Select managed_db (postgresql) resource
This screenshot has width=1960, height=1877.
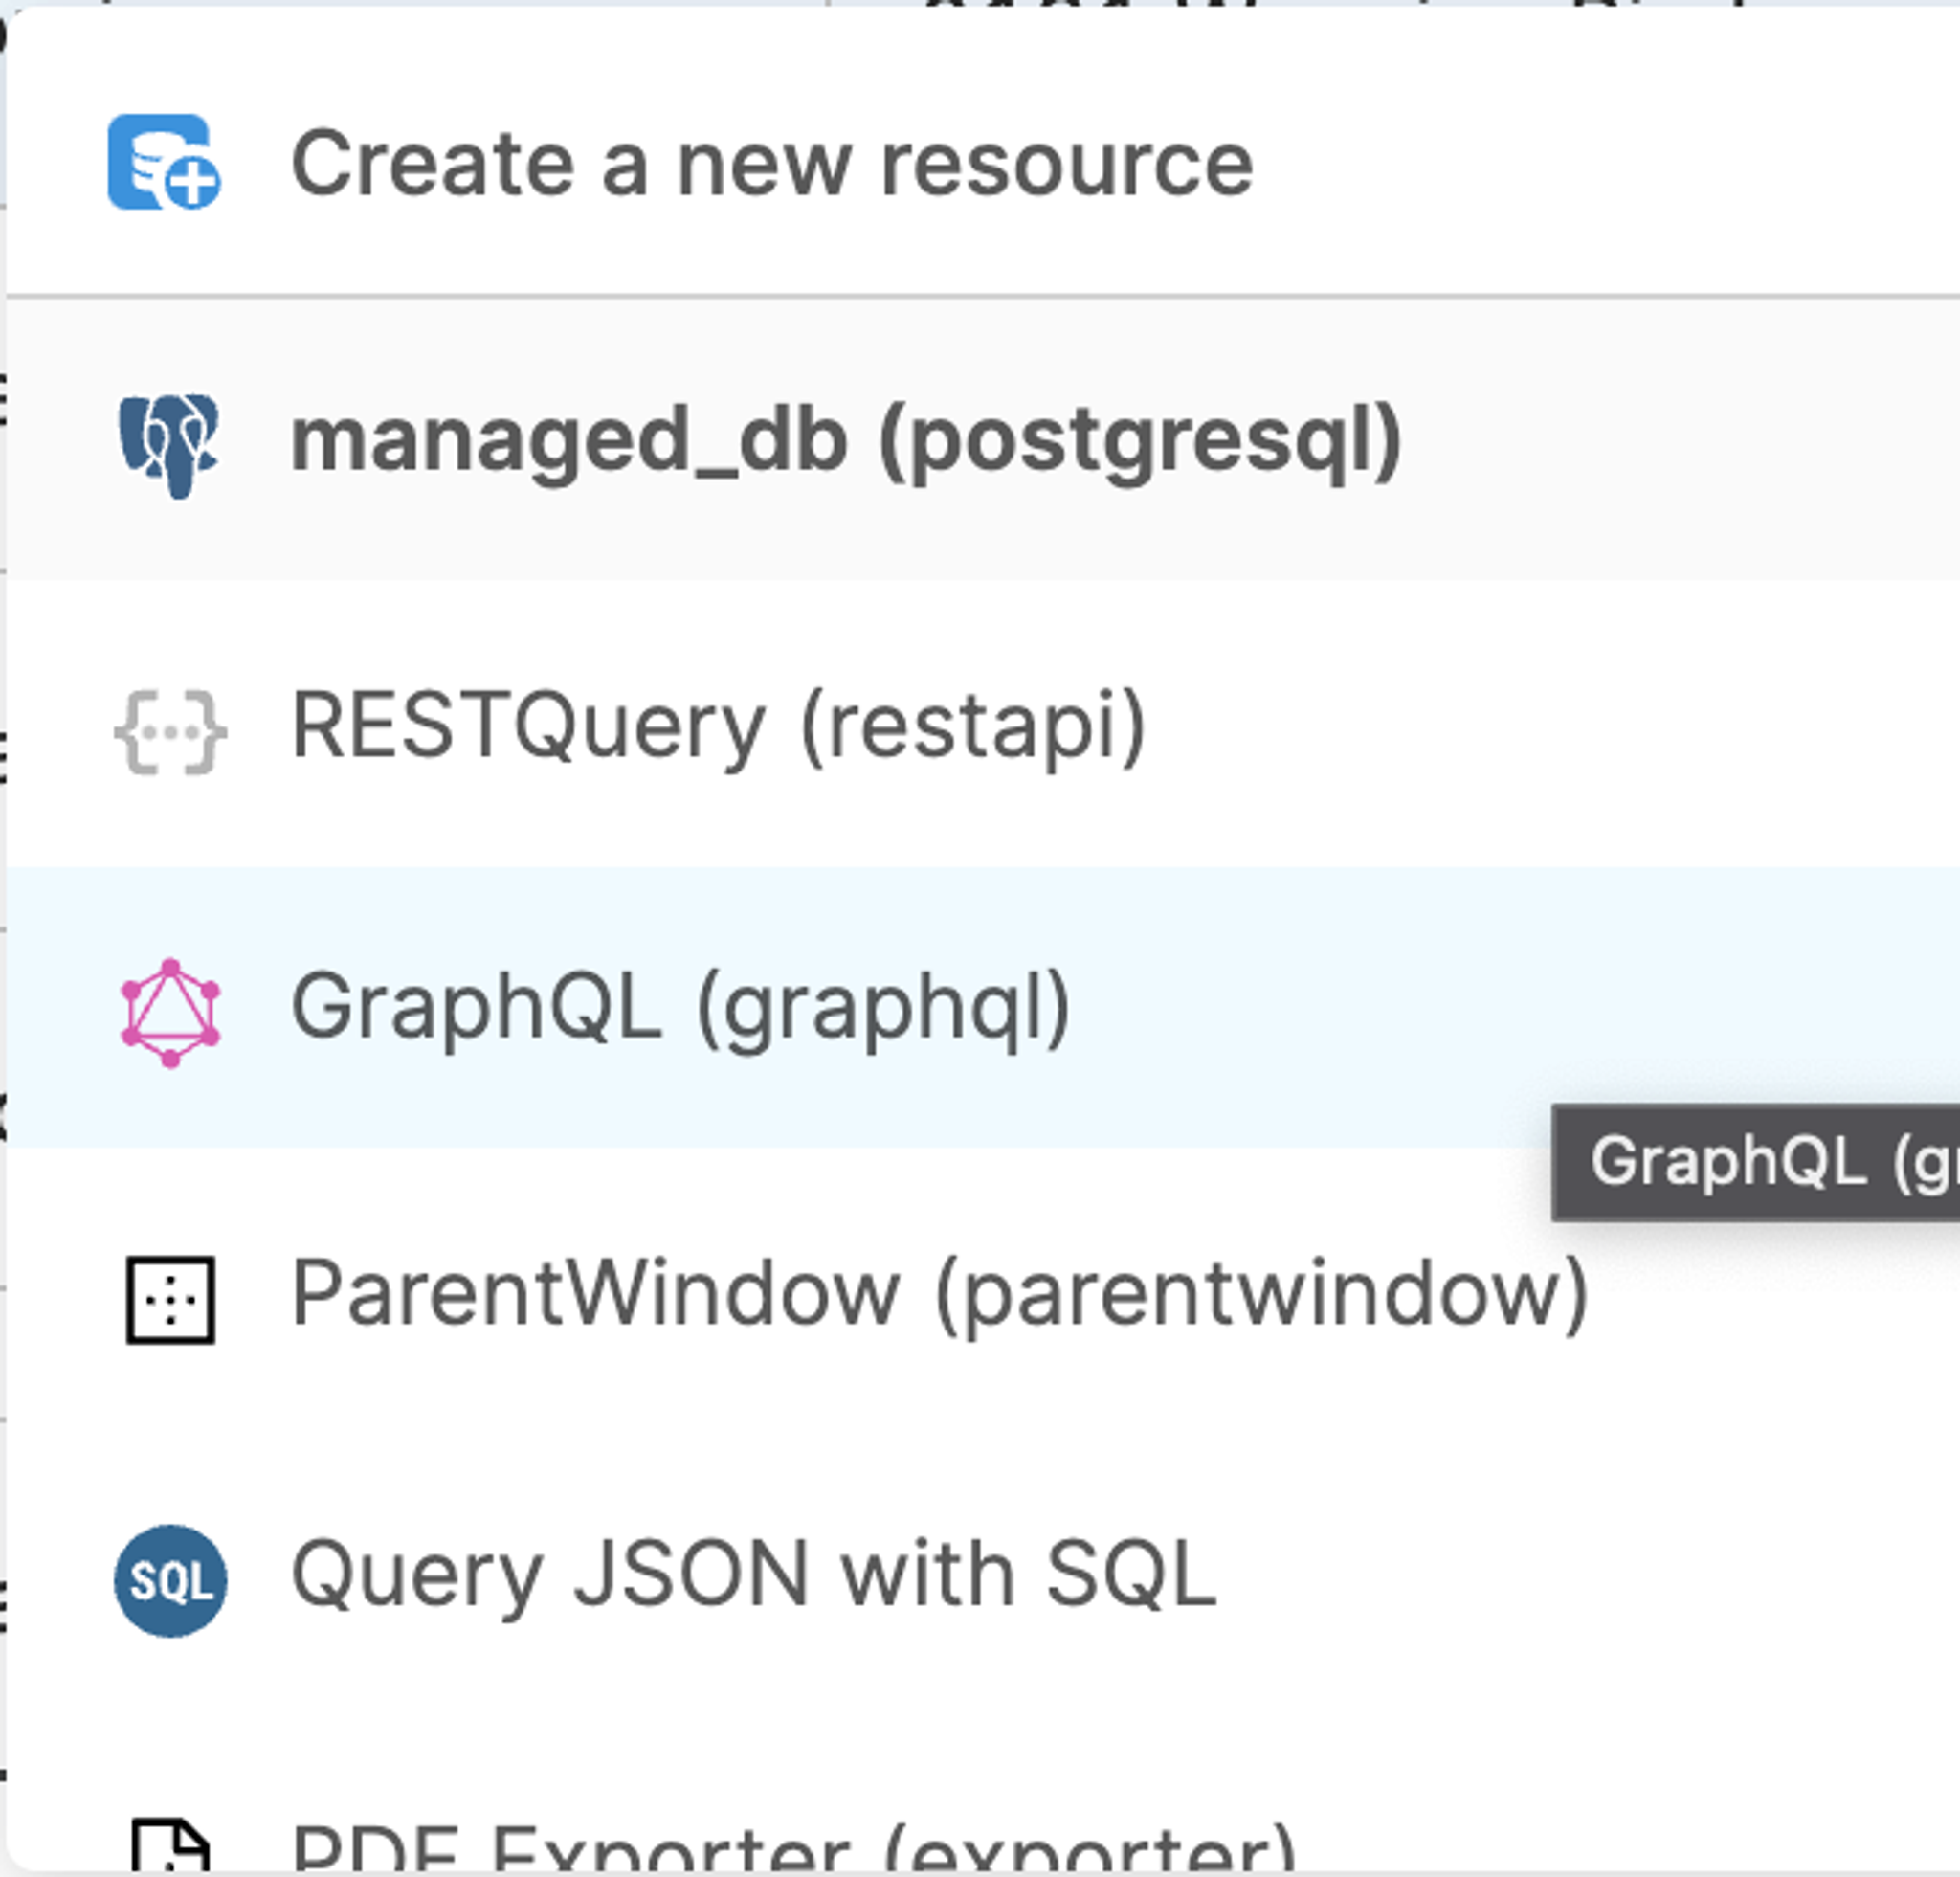click(x=982, y=440)
